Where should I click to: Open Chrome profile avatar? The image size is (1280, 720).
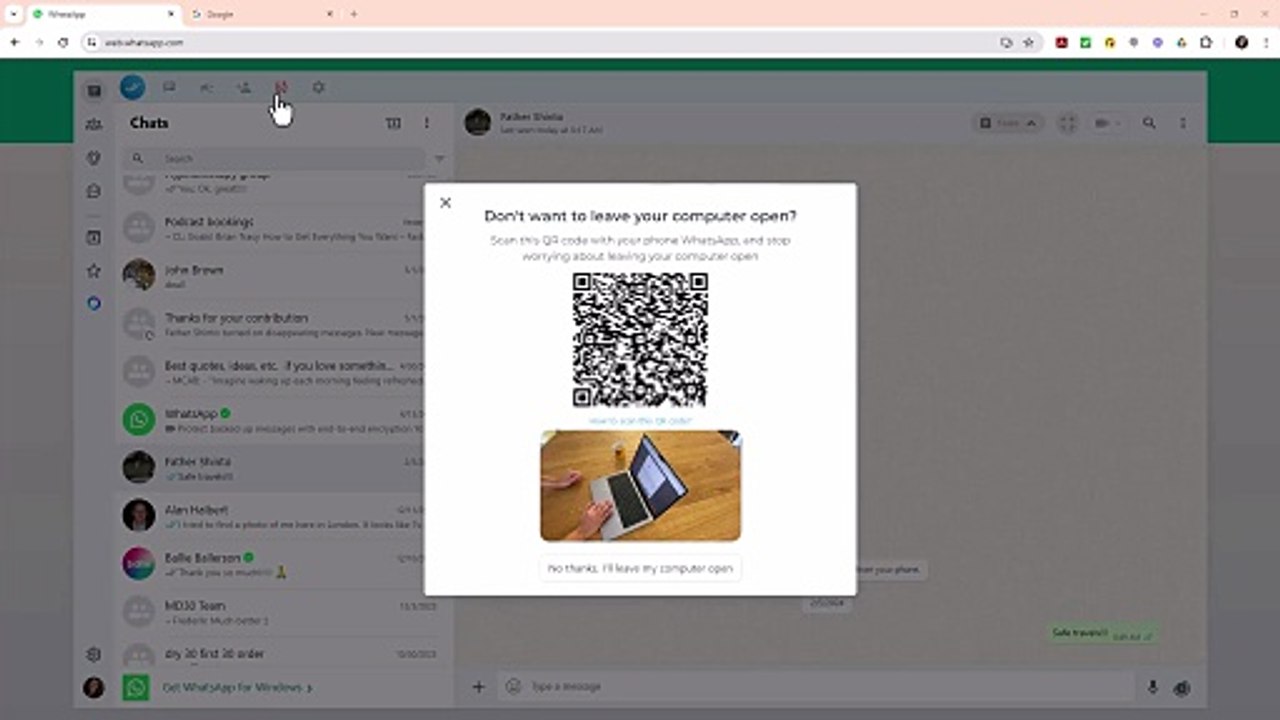[1241, 43]
